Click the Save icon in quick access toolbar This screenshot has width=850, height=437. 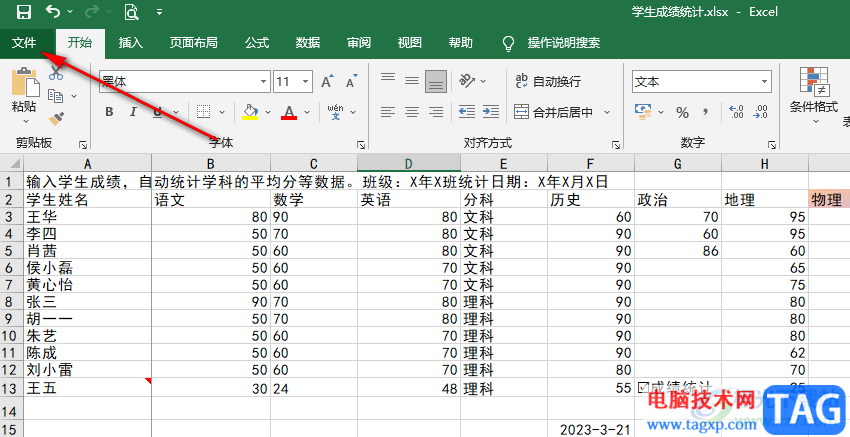(24, 11)
